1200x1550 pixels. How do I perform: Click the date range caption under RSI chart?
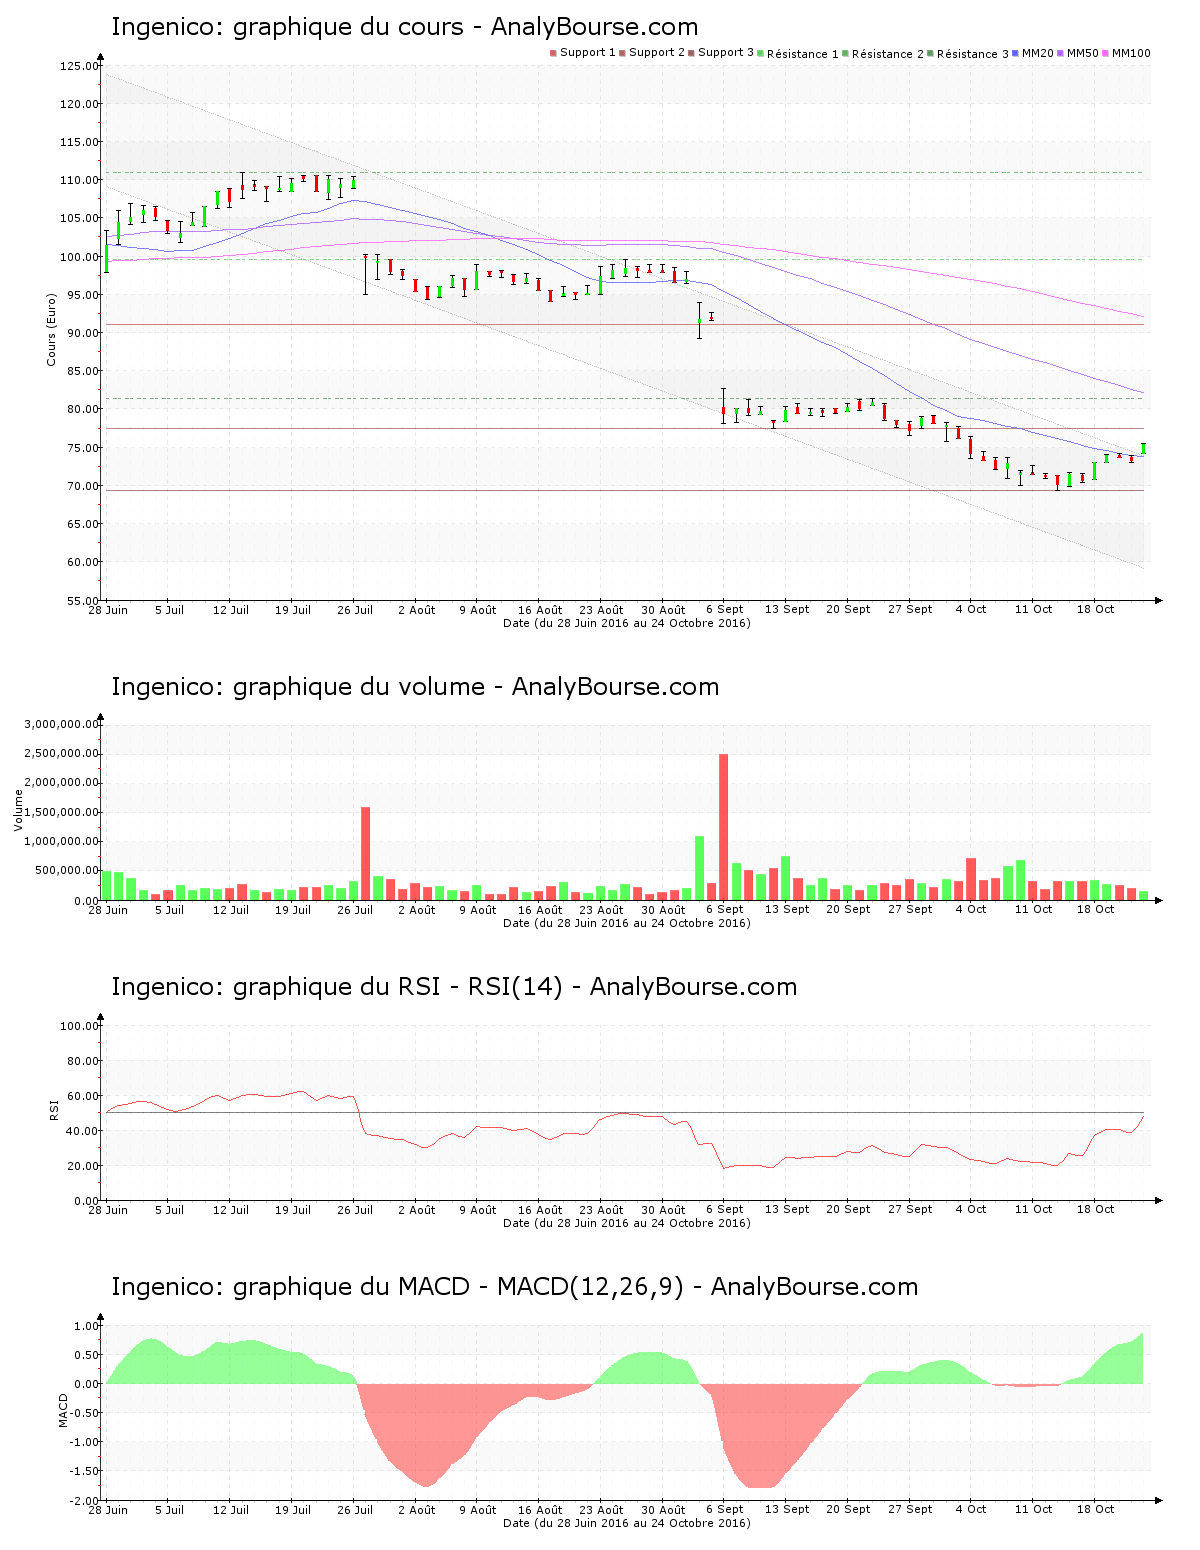pyautogui.click(x=626, y=1223)
